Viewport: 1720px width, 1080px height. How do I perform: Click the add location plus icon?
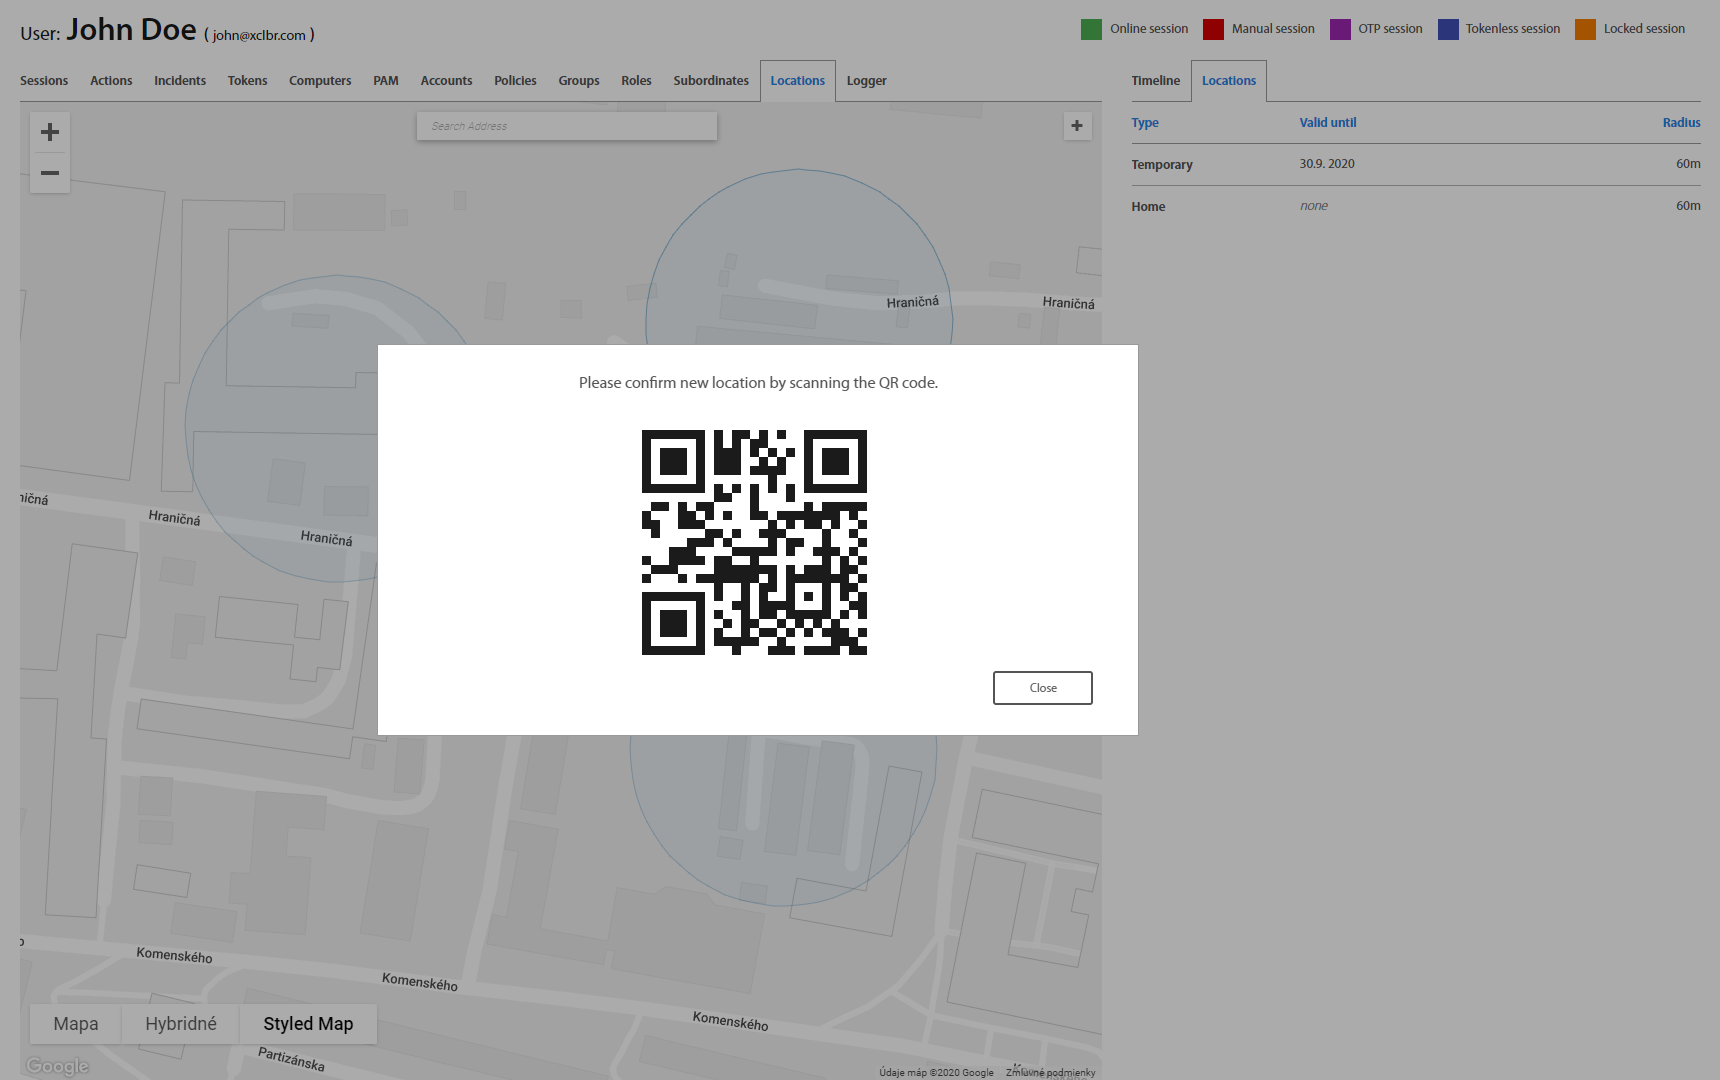coord(1077,126)
